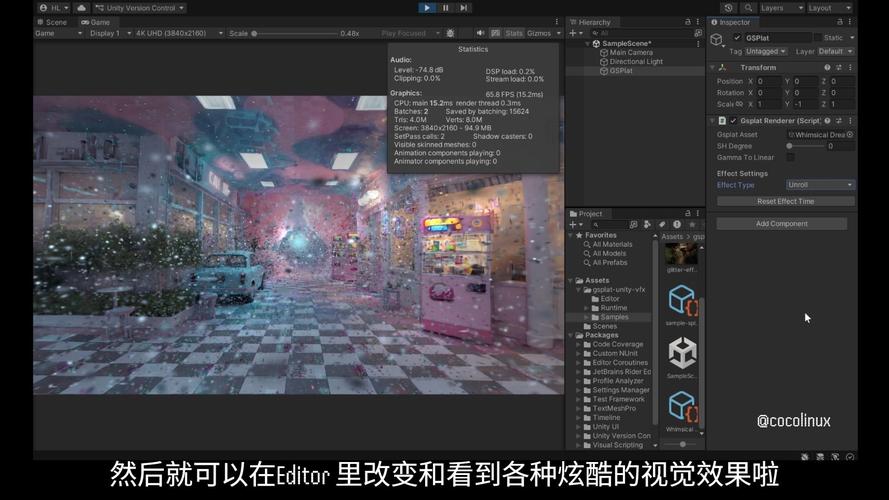Open Unity Version Control menu

(x=139, y=8)
